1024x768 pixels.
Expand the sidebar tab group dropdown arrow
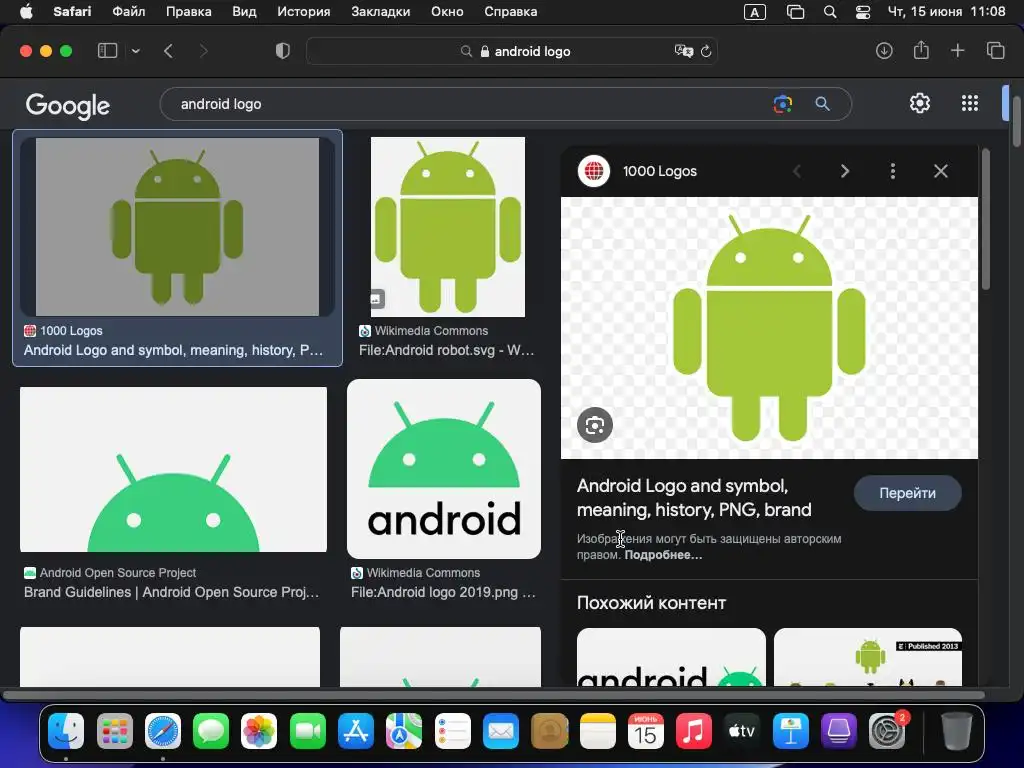coord(136,51)
